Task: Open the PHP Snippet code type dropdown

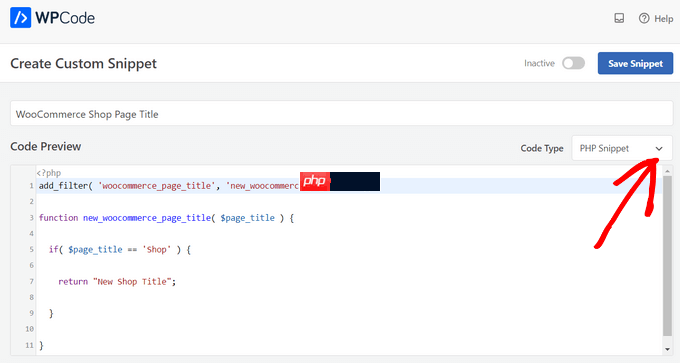Action: (x=622, y=148)
